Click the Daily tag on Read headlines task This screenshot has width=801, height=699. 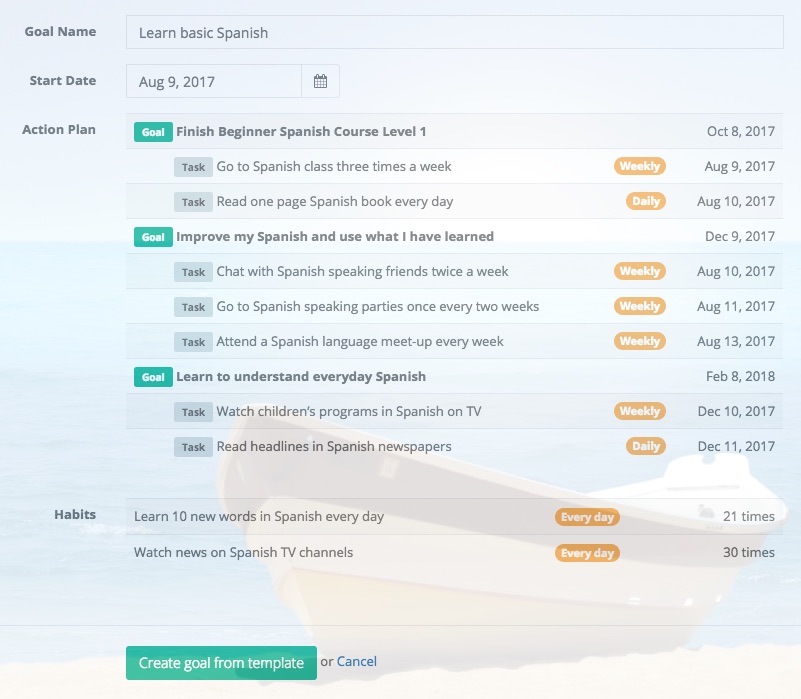click(x=646, y=447)
